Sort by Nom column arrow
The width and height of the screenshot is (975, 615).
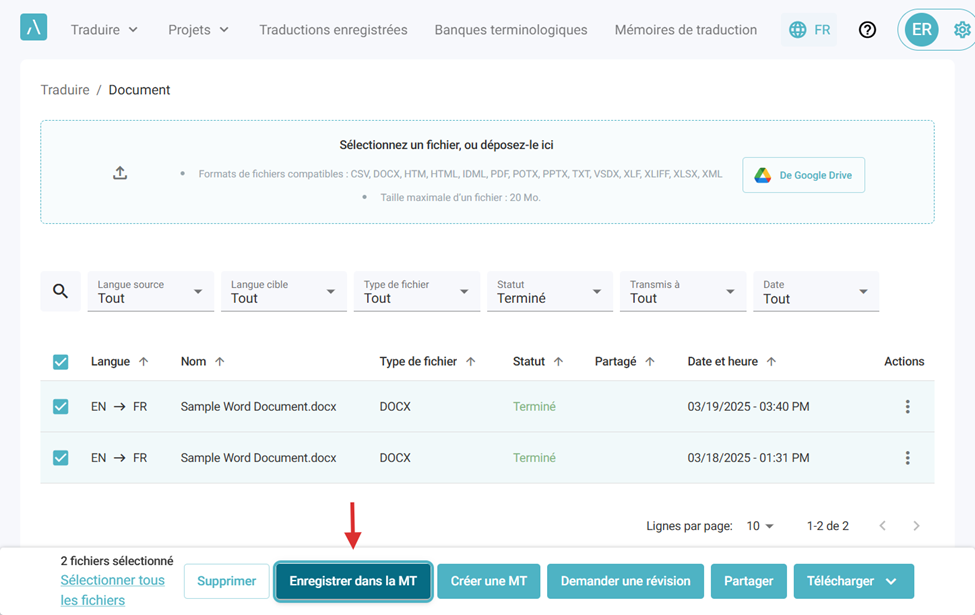[x=219, y=361]
